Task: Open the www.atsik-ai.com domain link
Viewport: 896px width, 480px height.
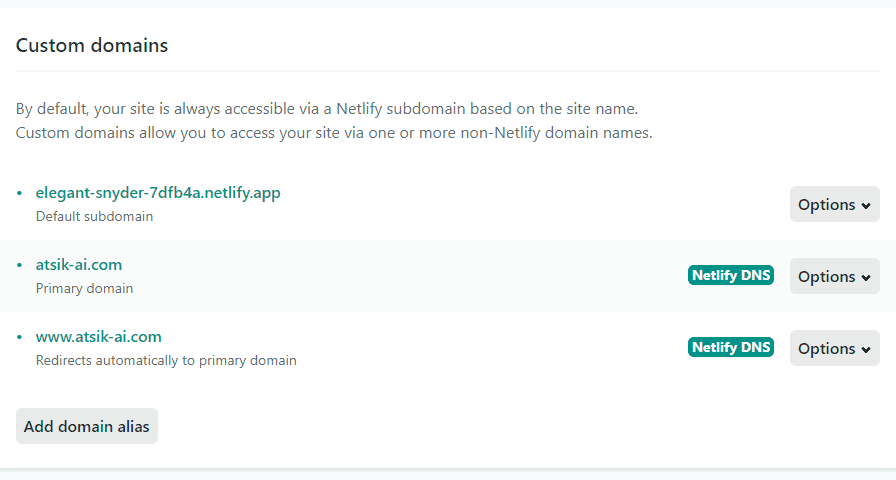Action: point(98,337)
